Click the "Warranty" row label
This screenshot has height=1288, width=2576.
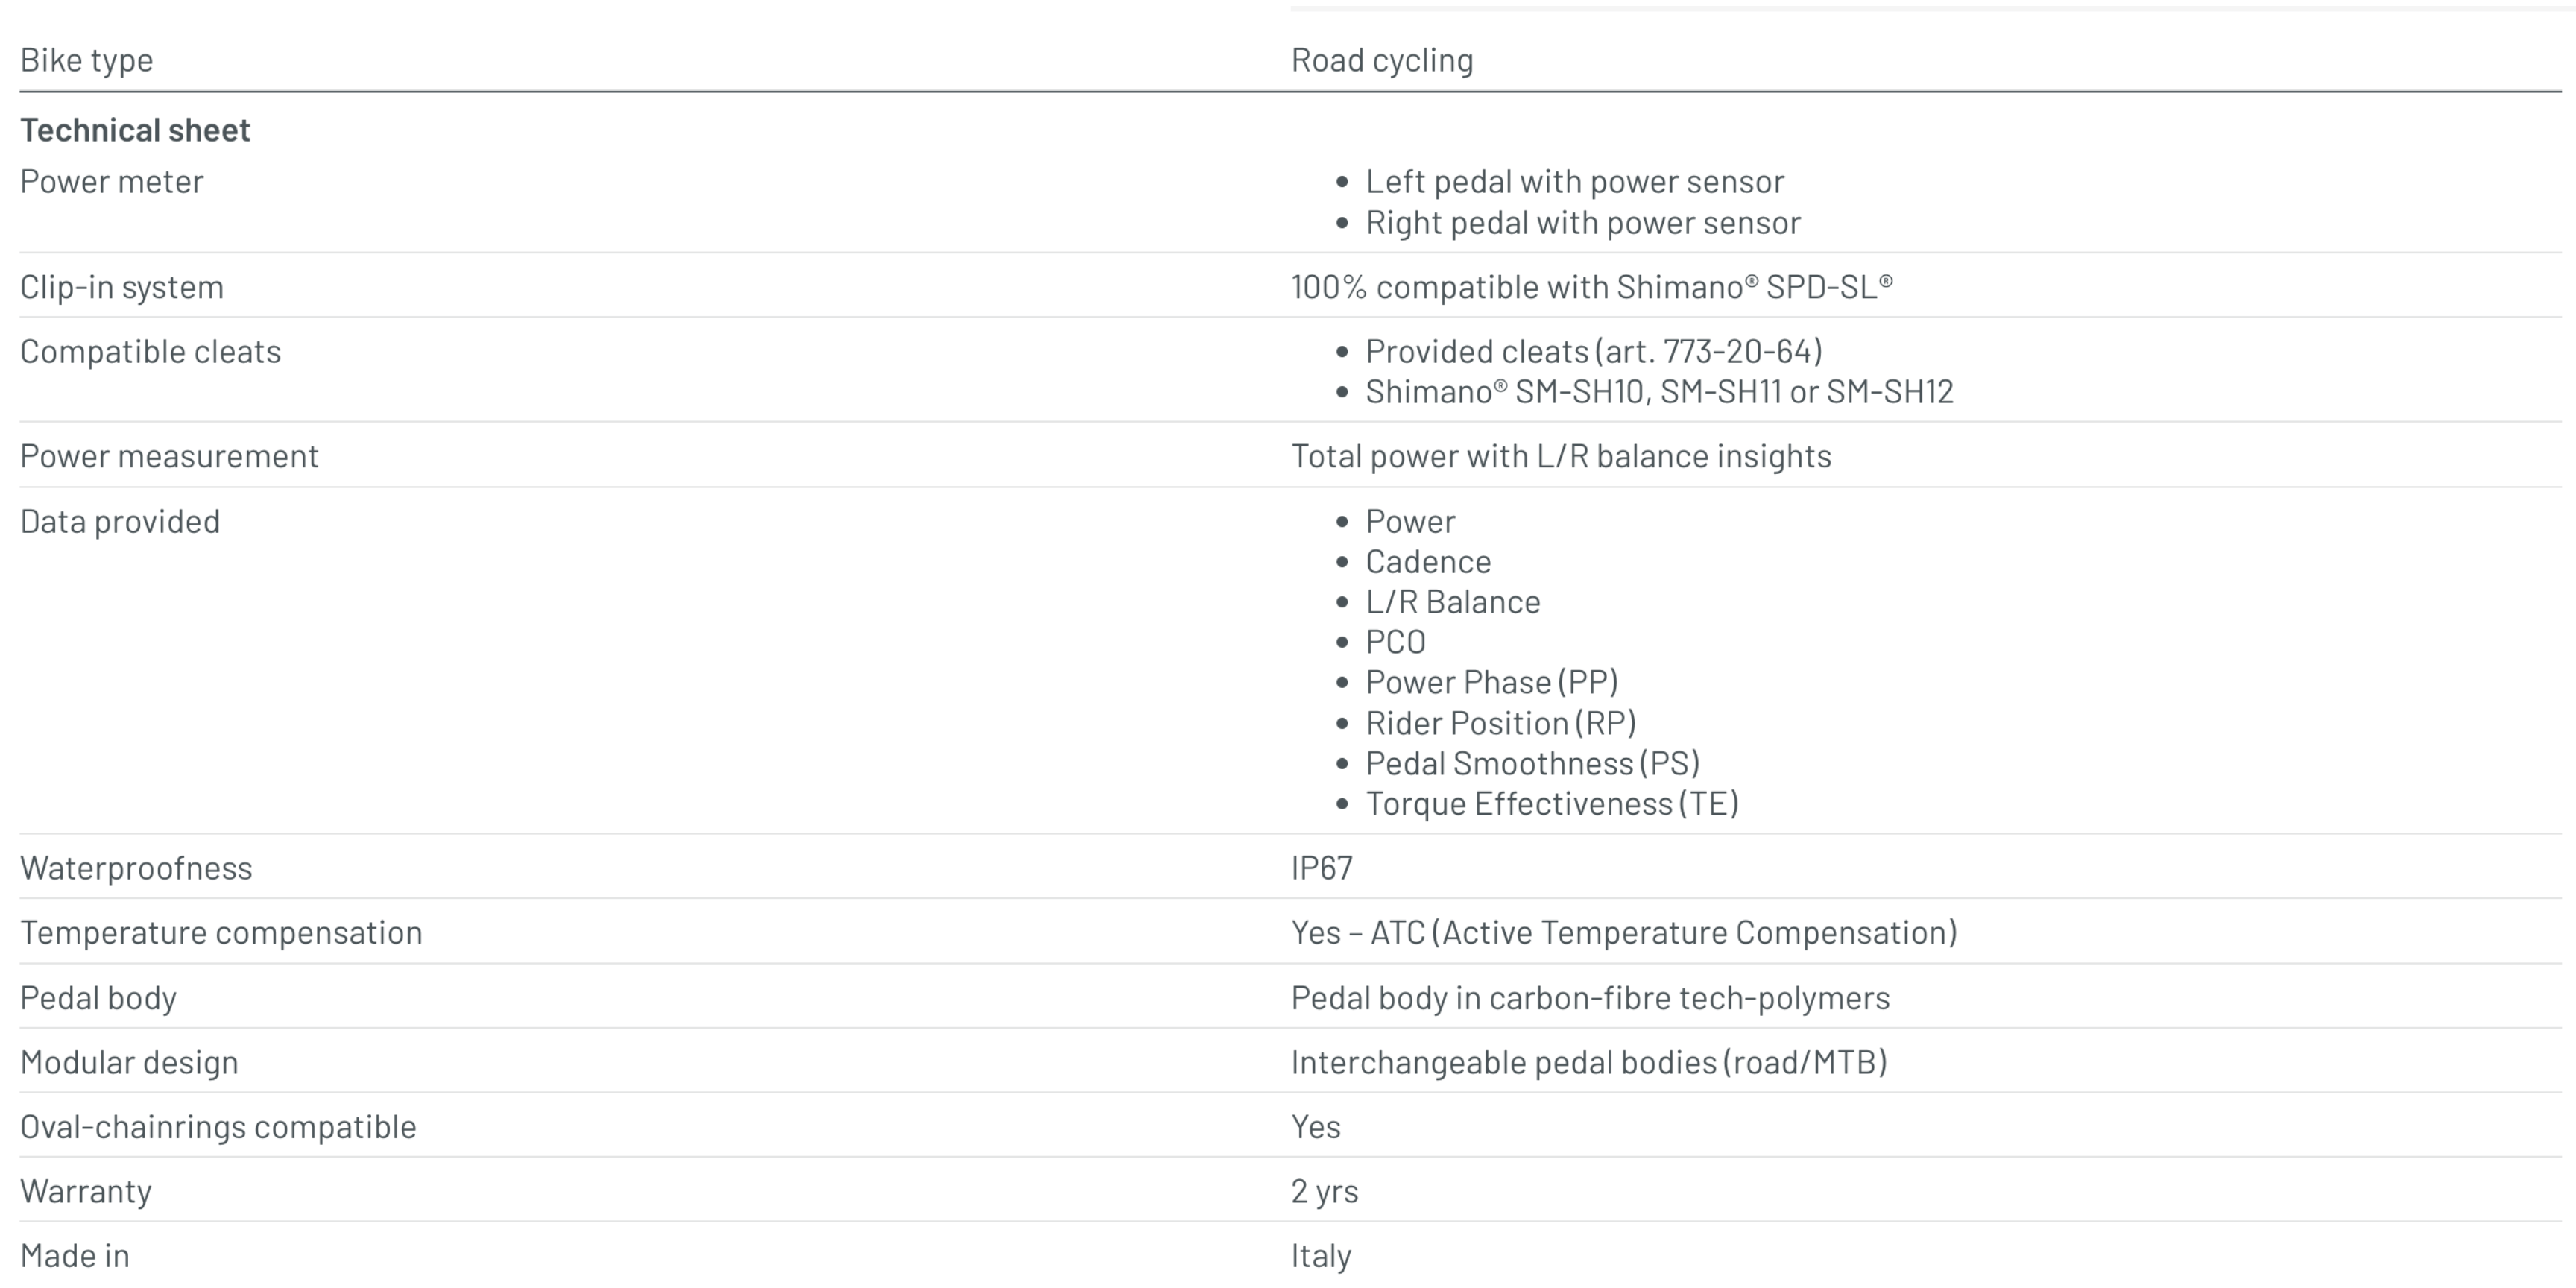(x=86, y=1191)
